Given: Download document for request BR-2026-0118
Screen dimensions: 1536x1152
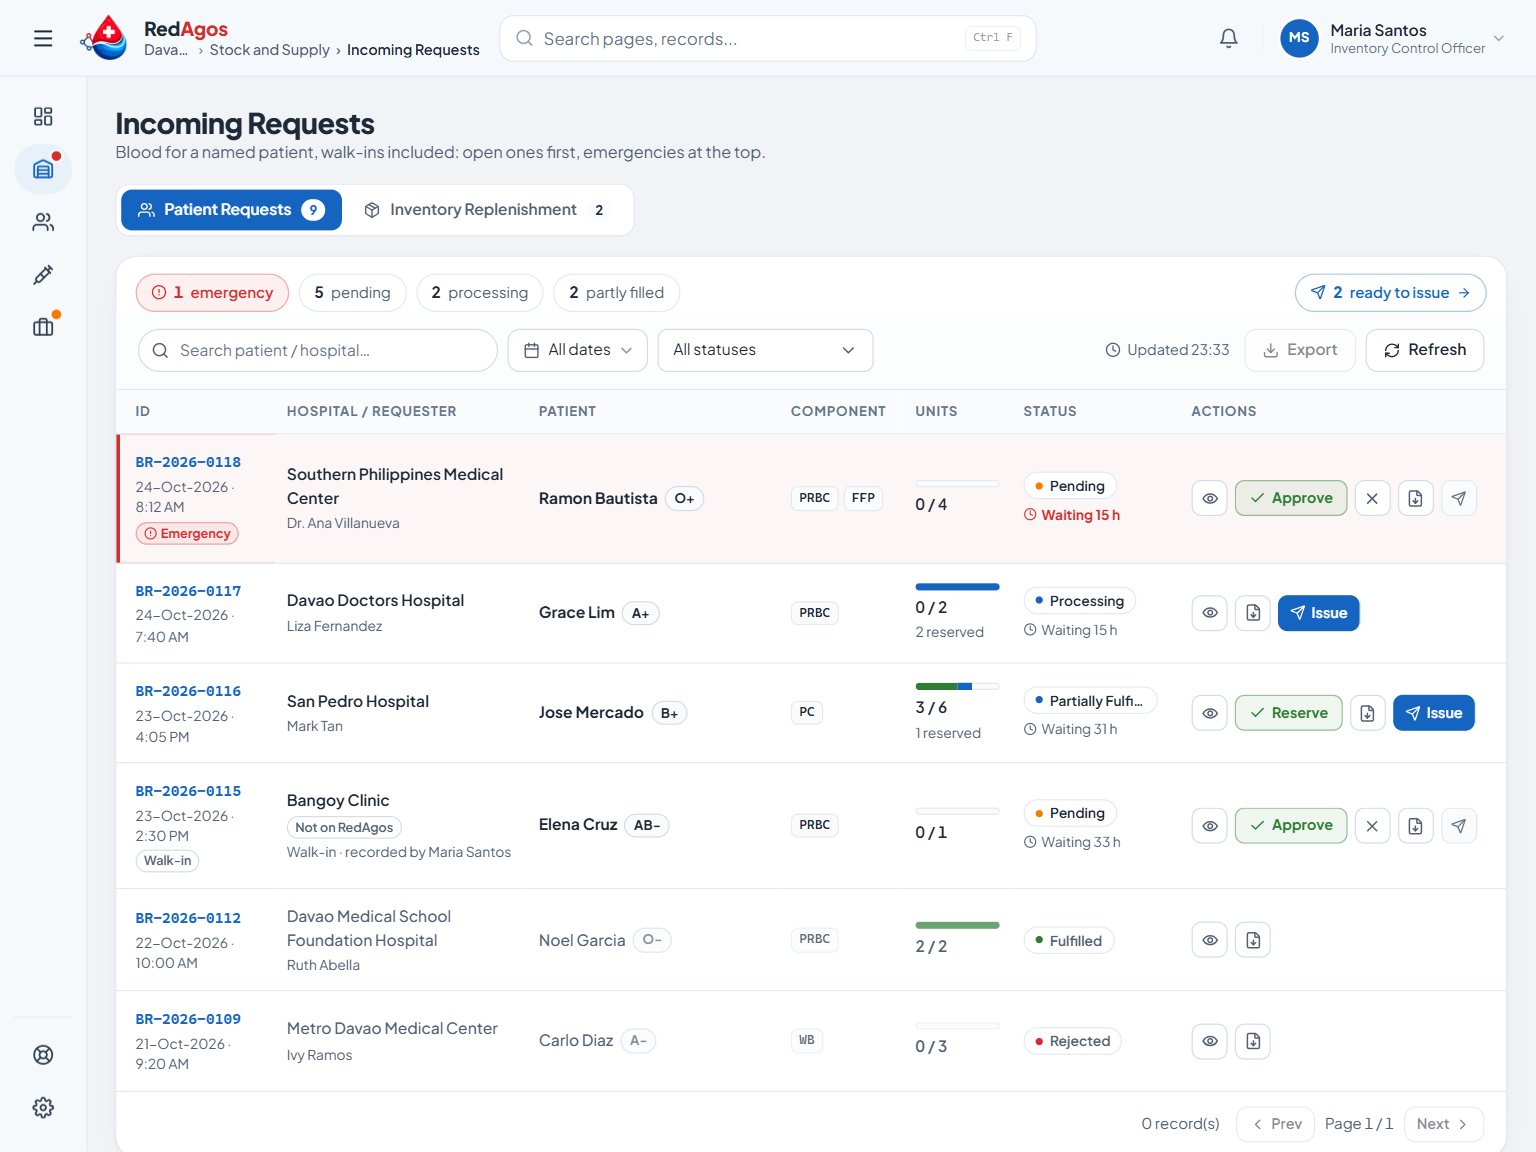Looking at the screenshot, I should click(x=1416, y=498).
